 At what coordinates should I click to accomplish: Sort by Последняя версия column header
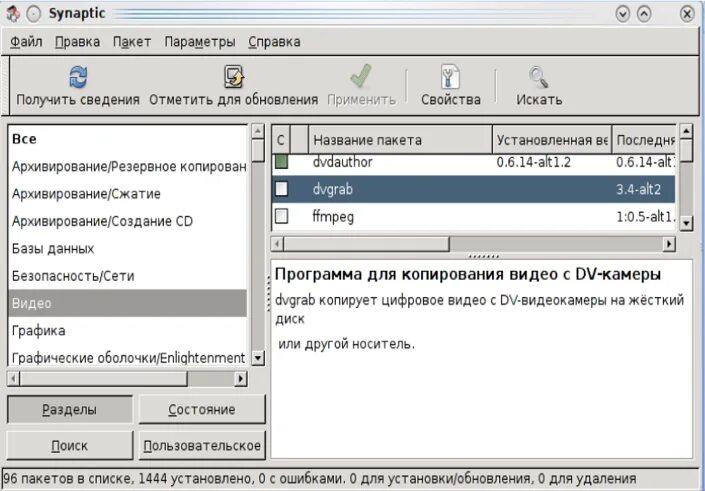point(644,140)
